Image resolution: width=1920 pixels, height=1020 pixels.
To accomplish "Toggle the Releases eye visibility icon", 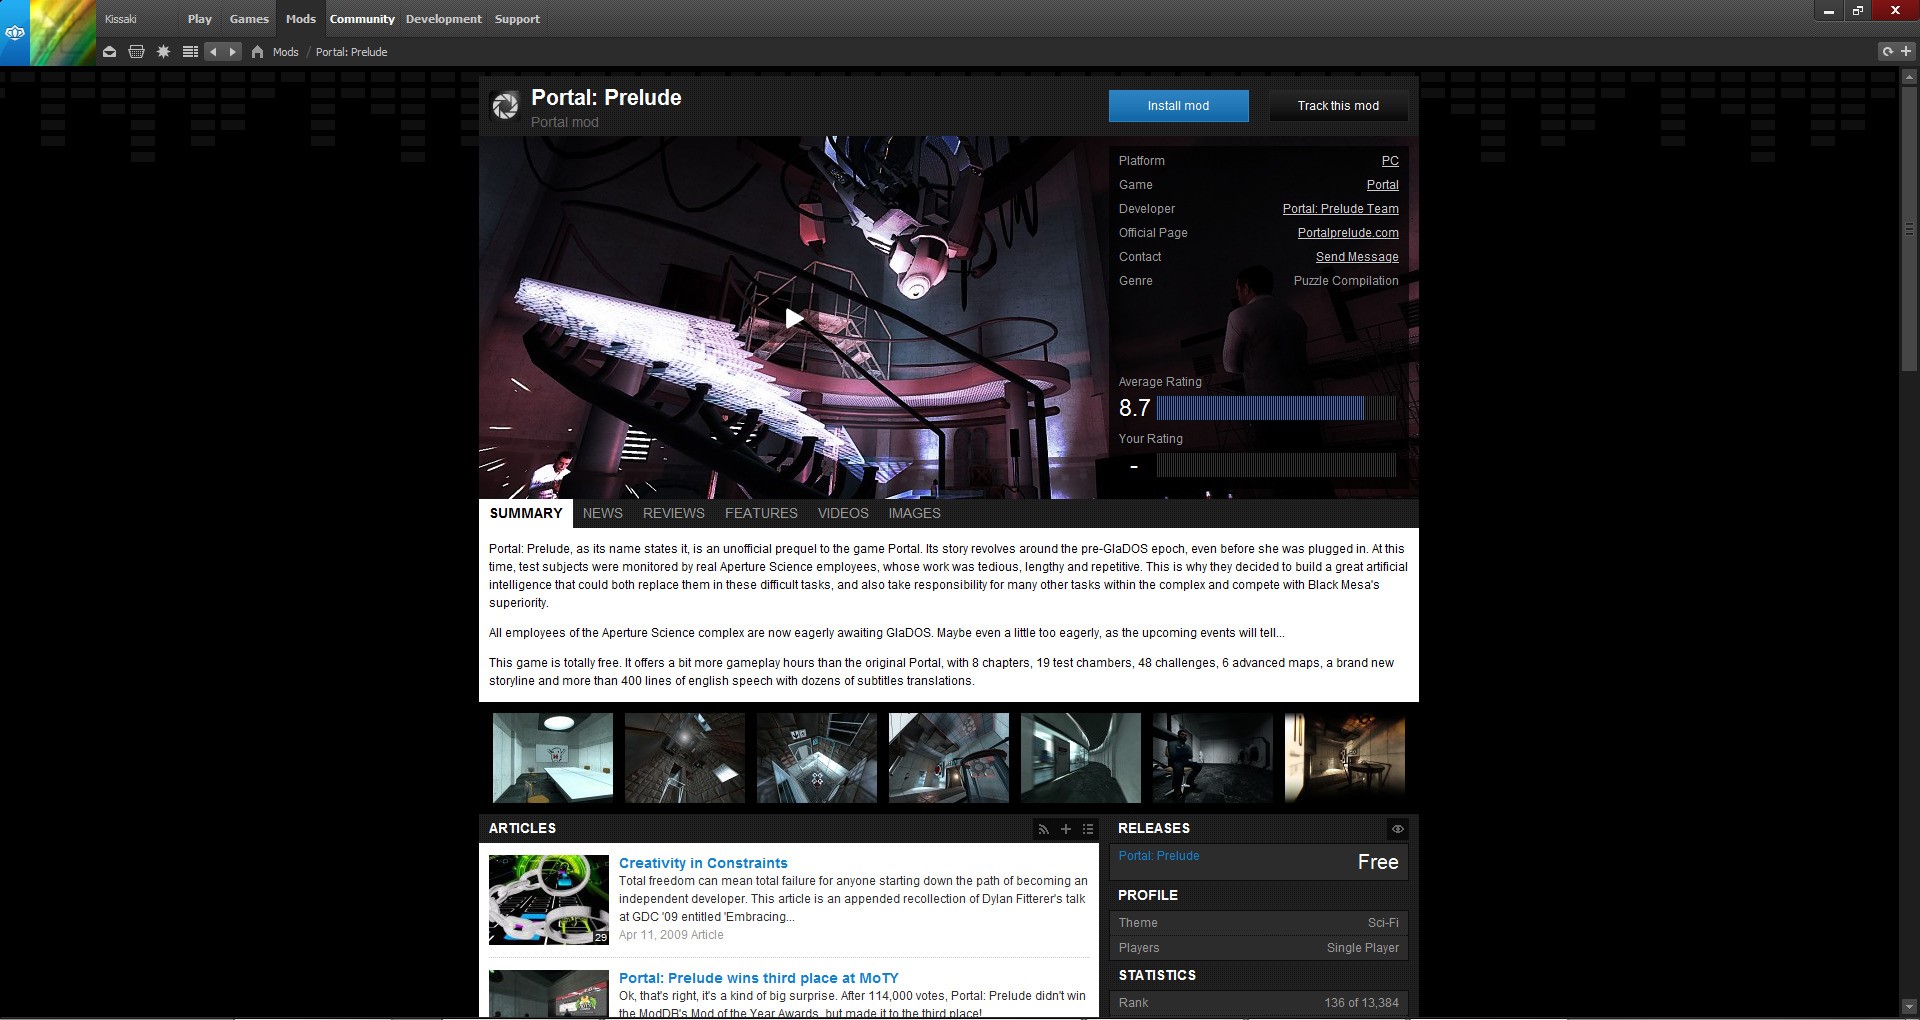I will (1397, 829).
